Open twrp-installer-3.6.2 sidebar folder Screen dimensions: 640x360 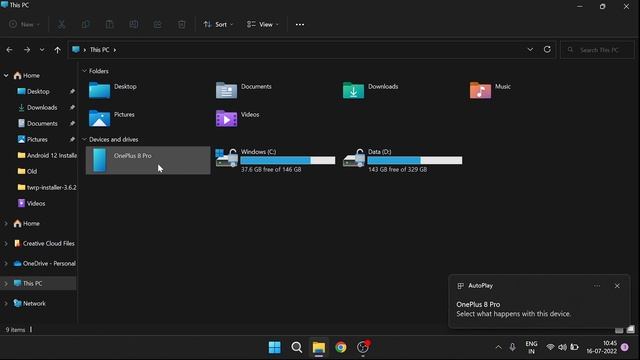pos(47,187)
